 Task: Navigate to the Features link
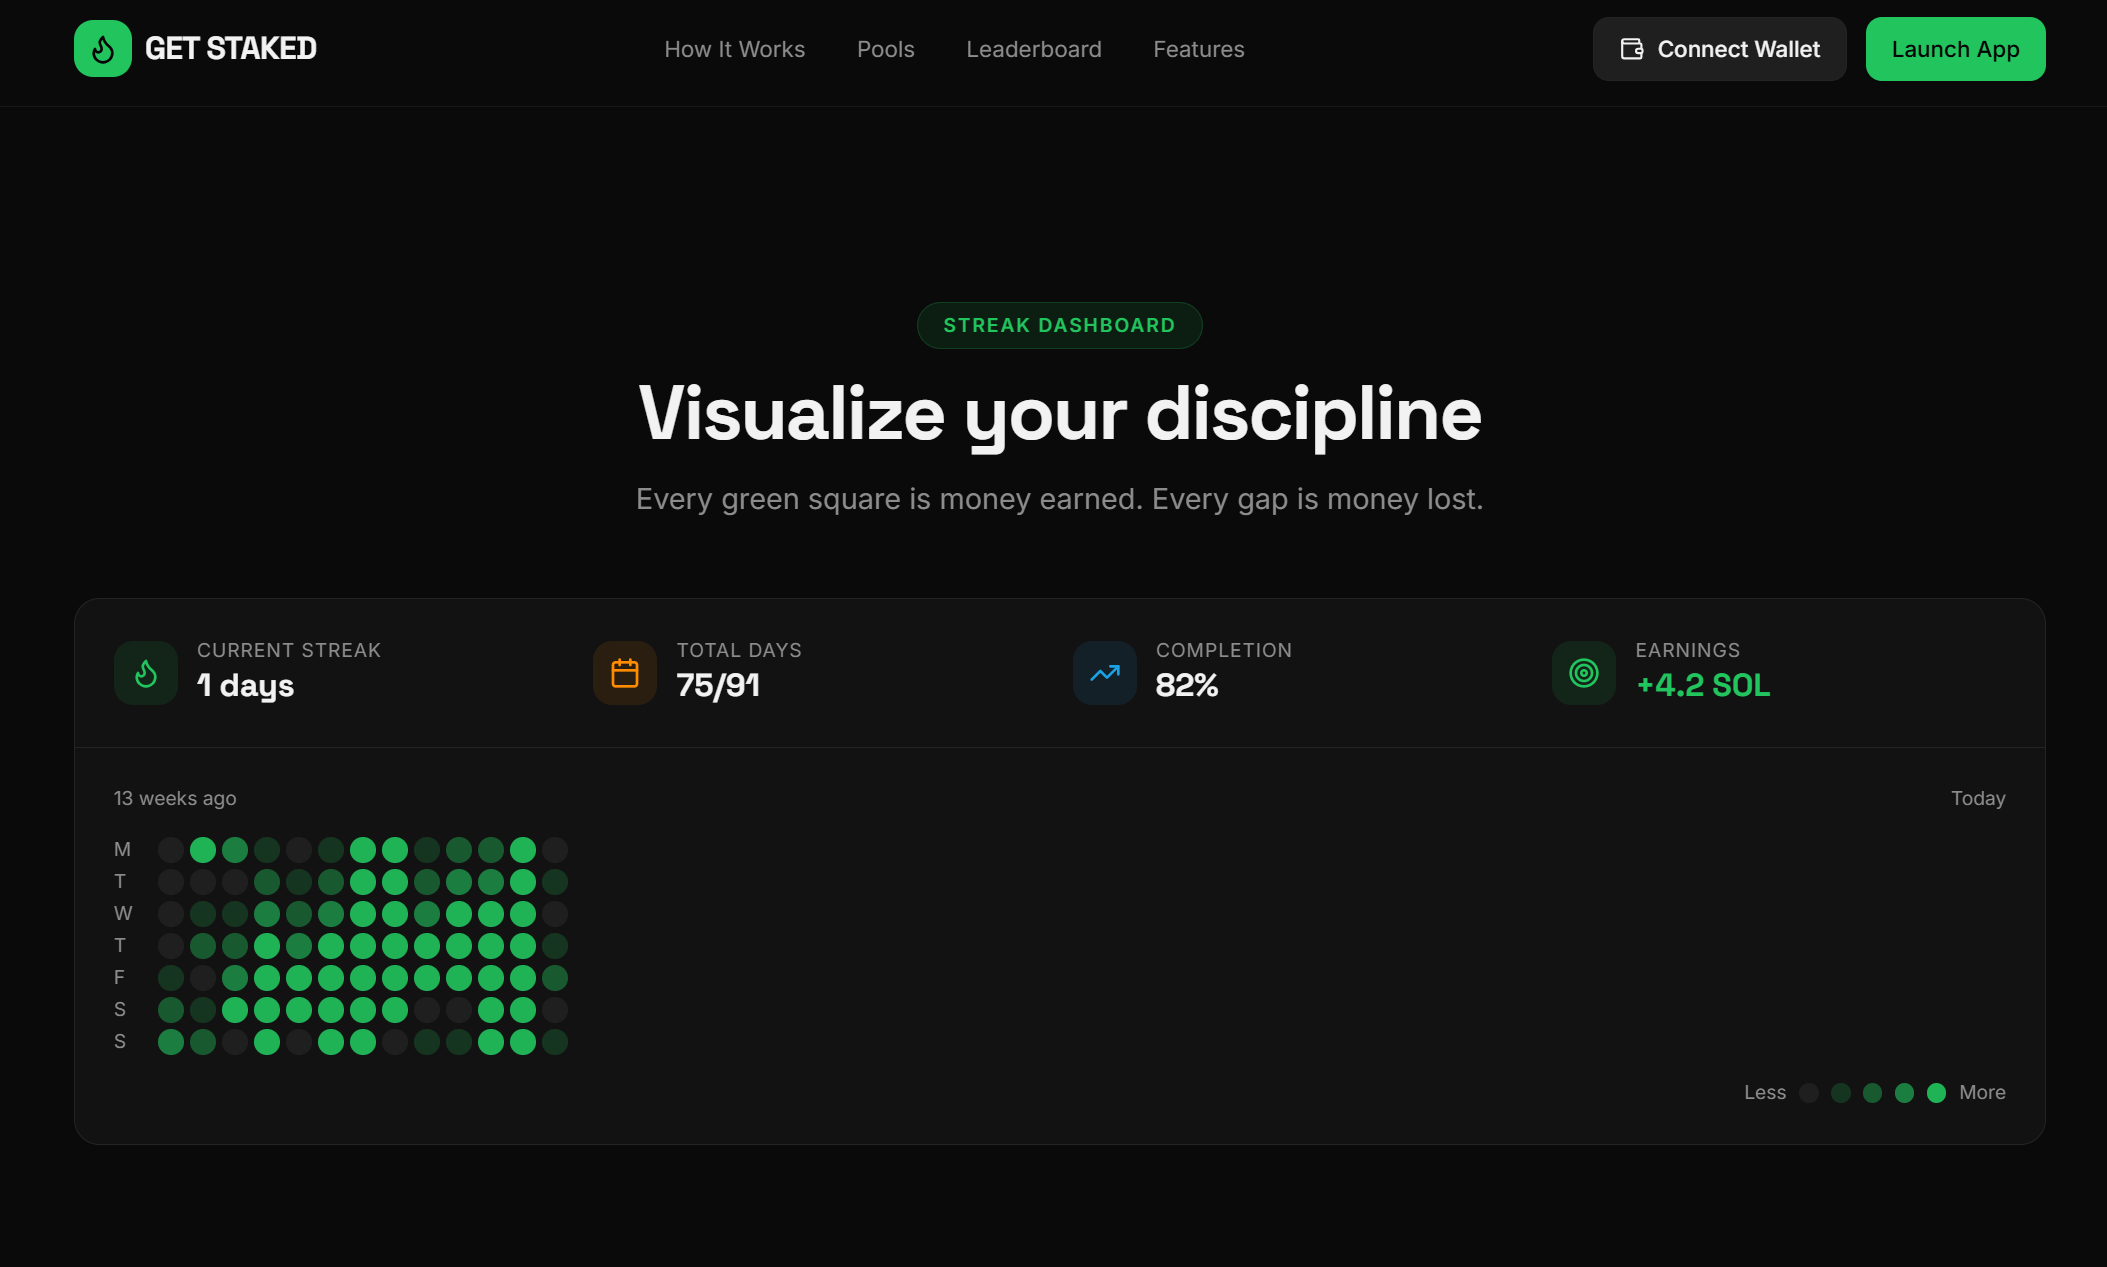point(1198,49)
